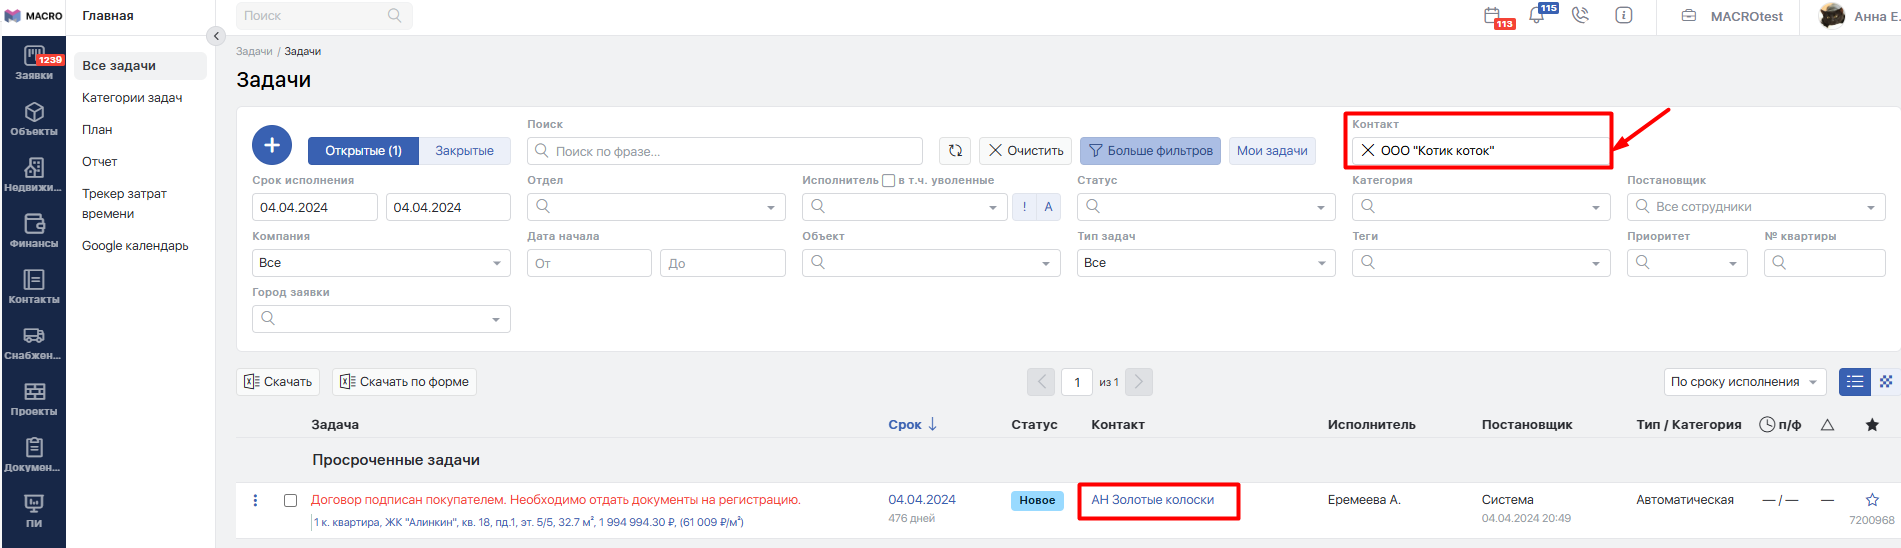Viewport: 1901px width, 548px height.
Task: Click the phone calls icon in the header
Action: click(1580, 16)
